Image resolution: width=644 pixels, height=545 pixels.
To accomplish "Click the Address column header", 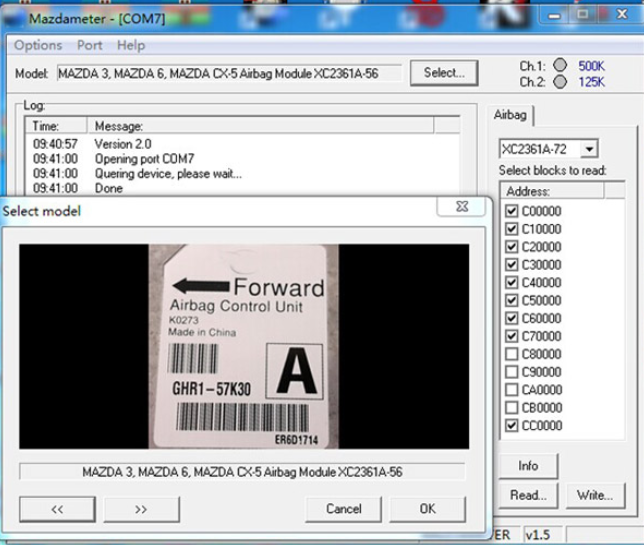I will click(x=552, y=191).
